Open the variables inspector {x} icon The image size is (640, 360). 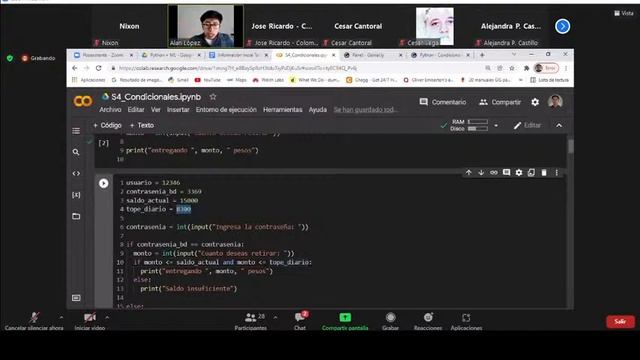76,195
